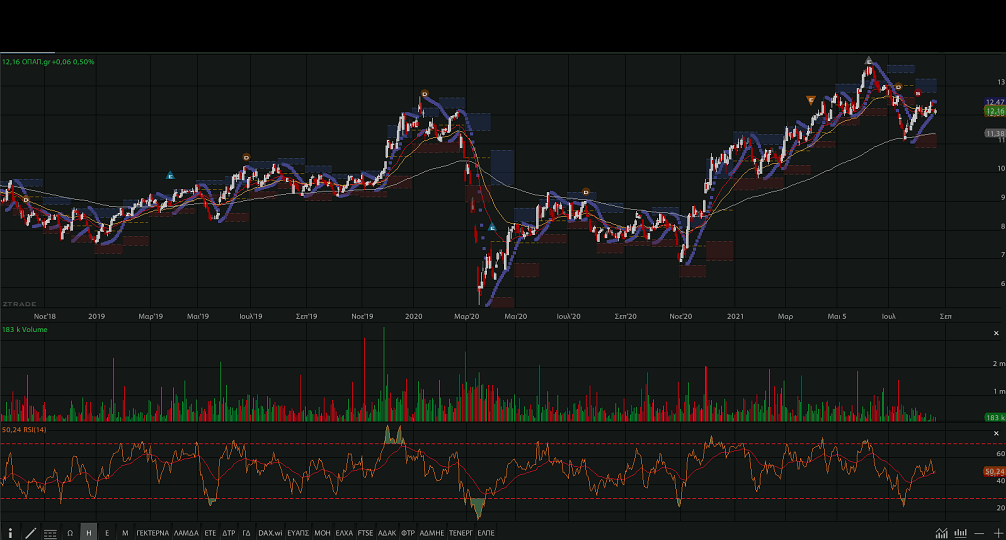
Task: Switch to hourly Ω timeframe
Action: coord(70,533)
